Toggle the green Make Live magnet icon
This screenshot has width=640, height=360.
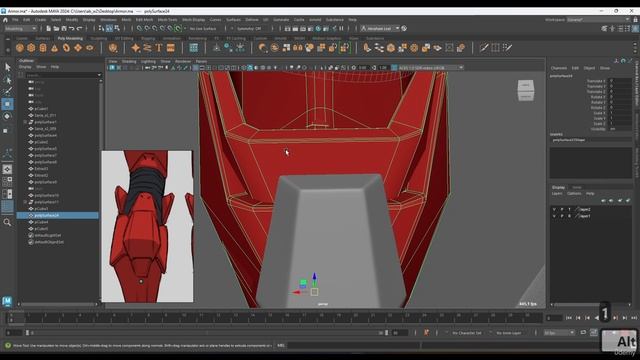pos(178,29)
